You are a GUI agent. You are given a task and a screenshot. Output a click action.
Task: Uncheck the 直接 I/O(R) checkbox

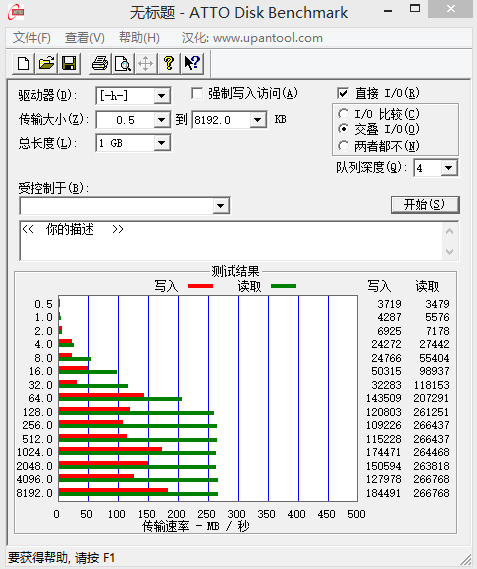pyautogui.click(x=343, y=93)
